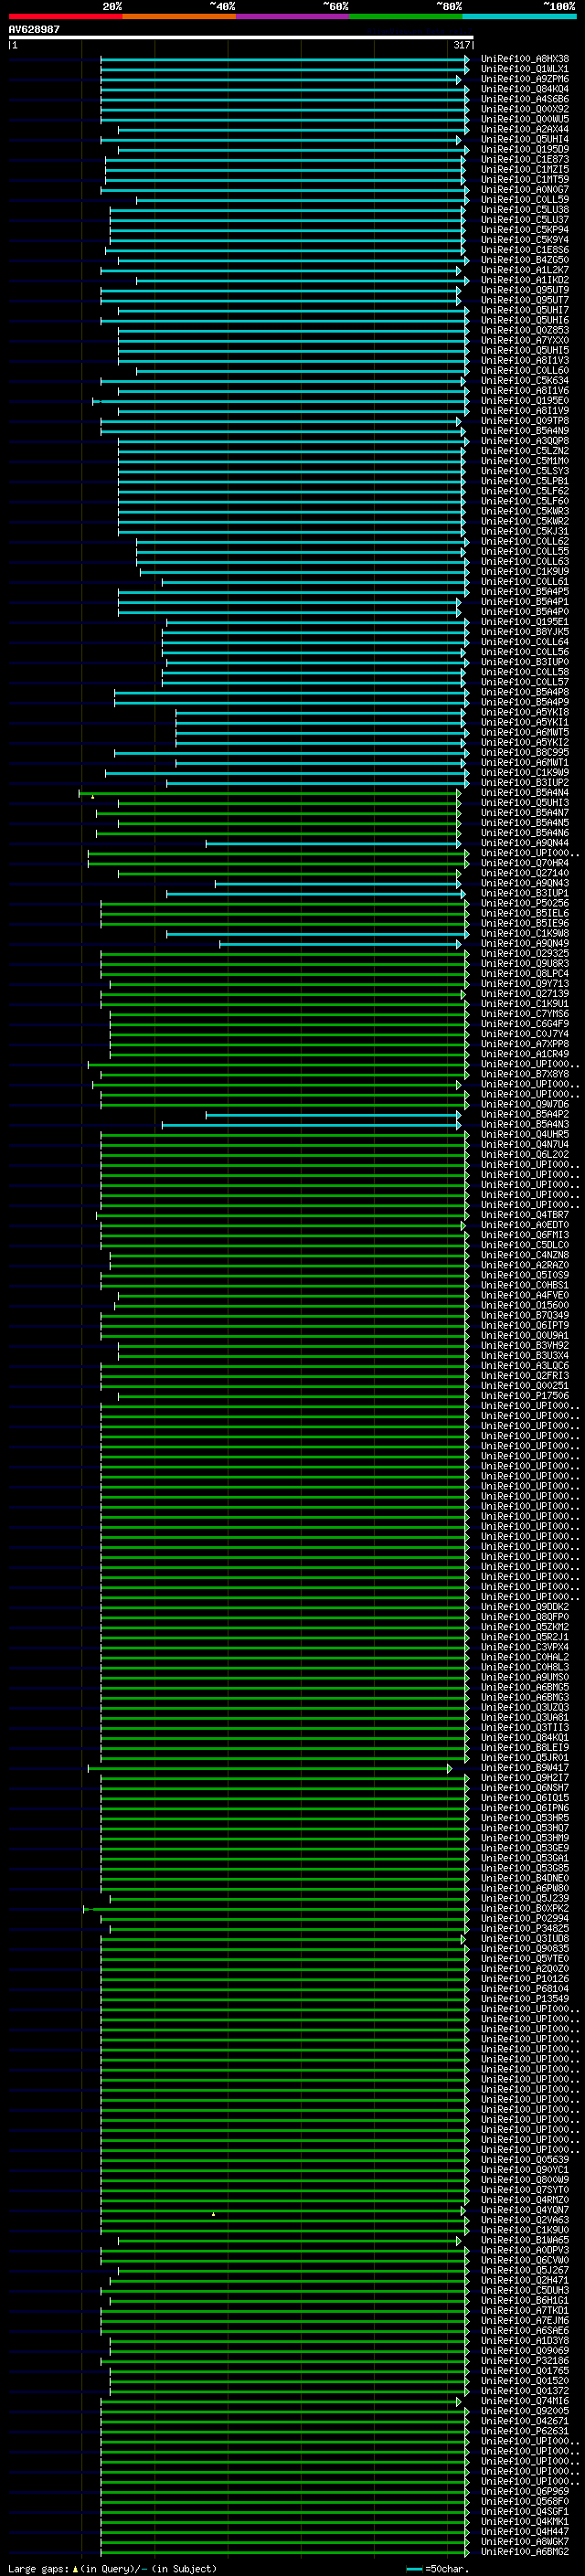Open hit UniRef100_Q1WLX1

(x=525, y=69)
